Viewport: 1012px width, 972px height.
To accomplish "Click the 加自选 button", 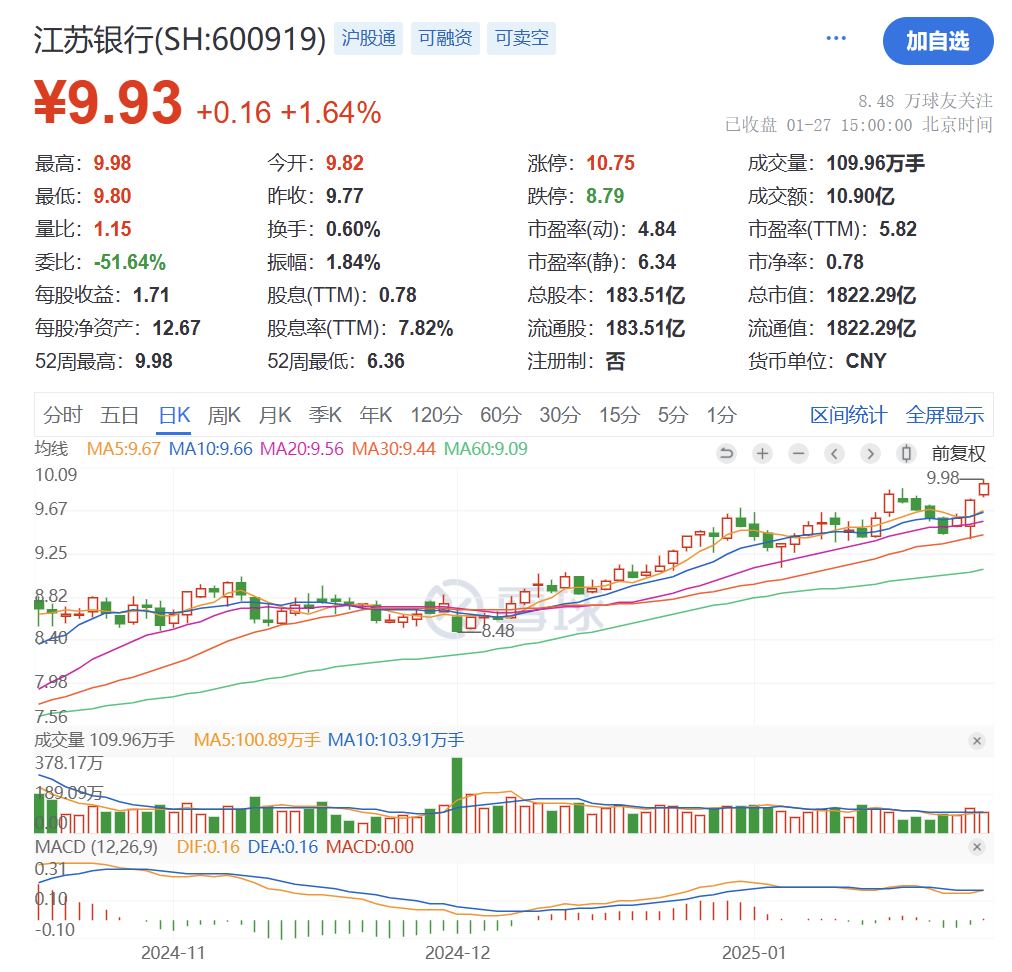I will pyautogui.click(x=937, y=41).
